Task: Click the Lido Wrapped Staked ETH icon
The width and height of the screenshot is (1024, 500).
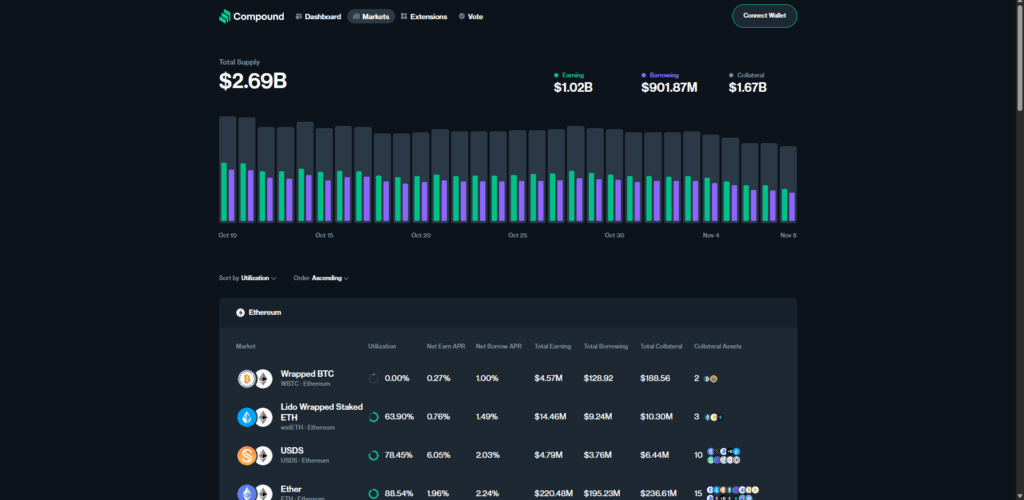Action: coord(247,417)
